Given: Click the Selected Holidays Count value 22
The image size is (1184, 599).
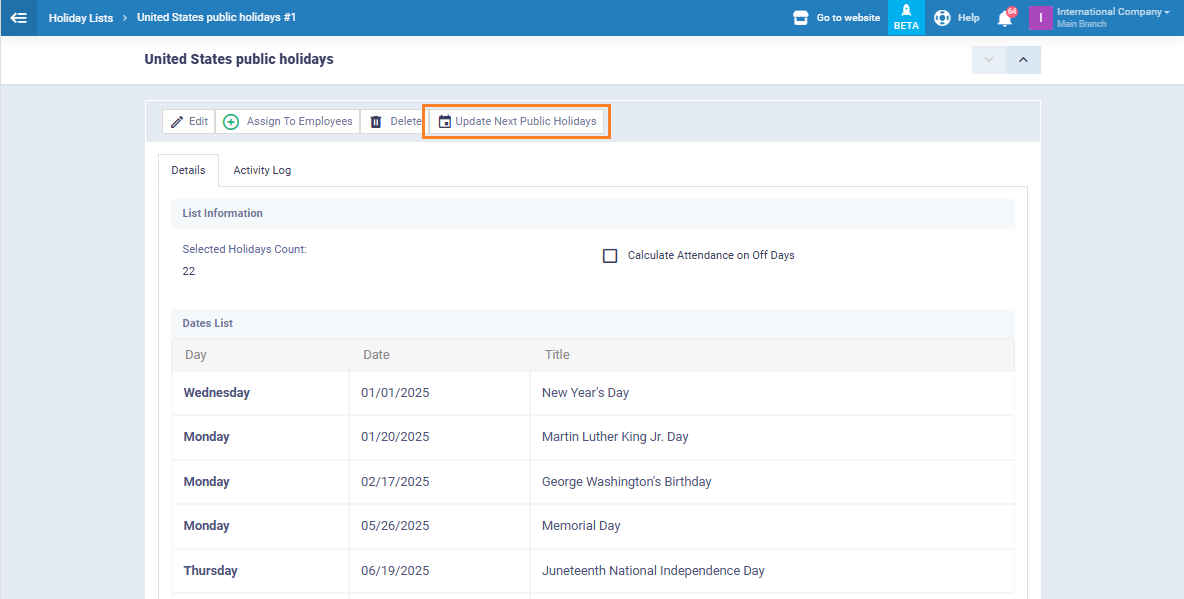Looking at the screenshot, I should point(189,271).
